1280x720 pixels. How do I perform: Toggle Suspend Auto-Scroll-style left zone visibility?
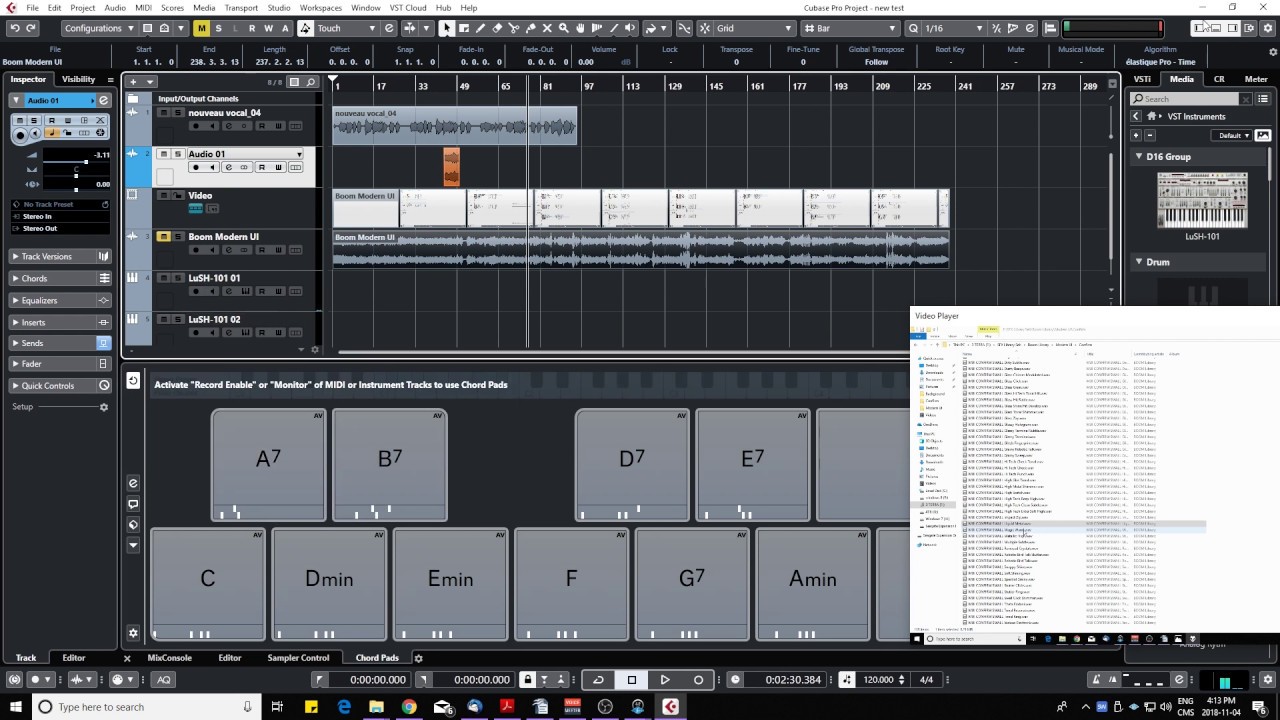tap(1200, 28)
